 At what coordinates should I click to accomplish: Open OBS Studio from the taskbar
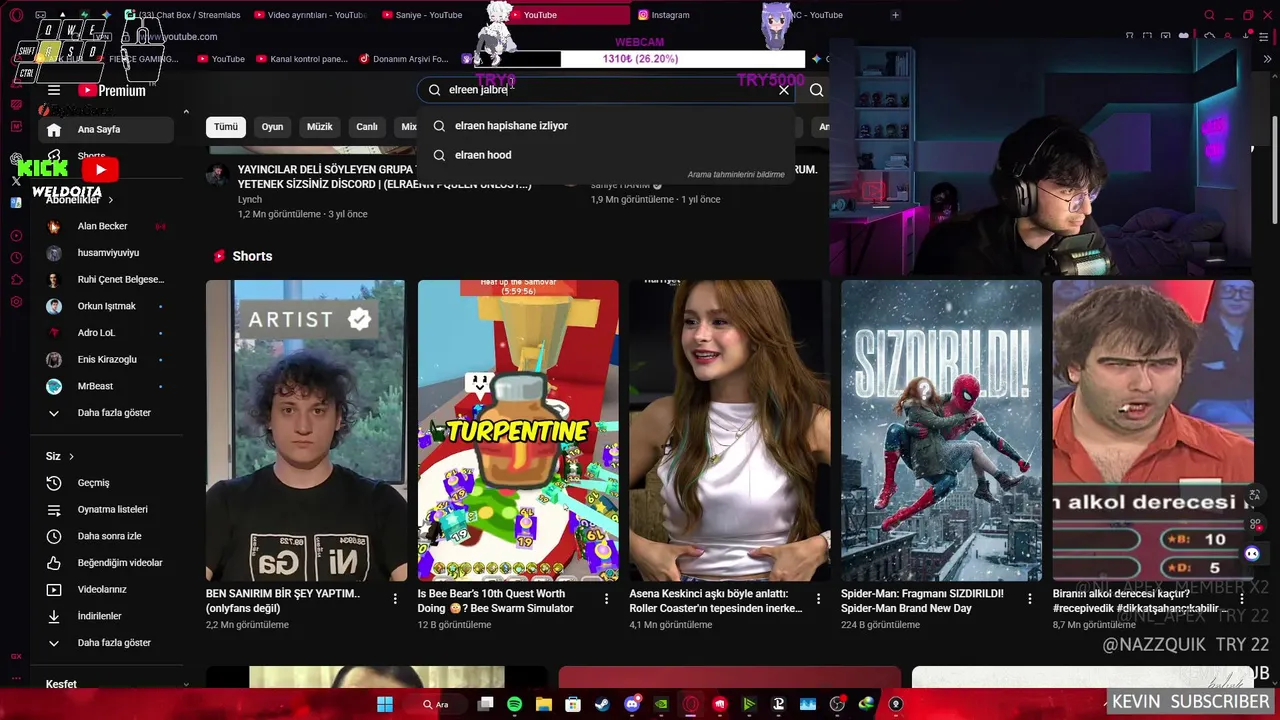coord(837,704)
